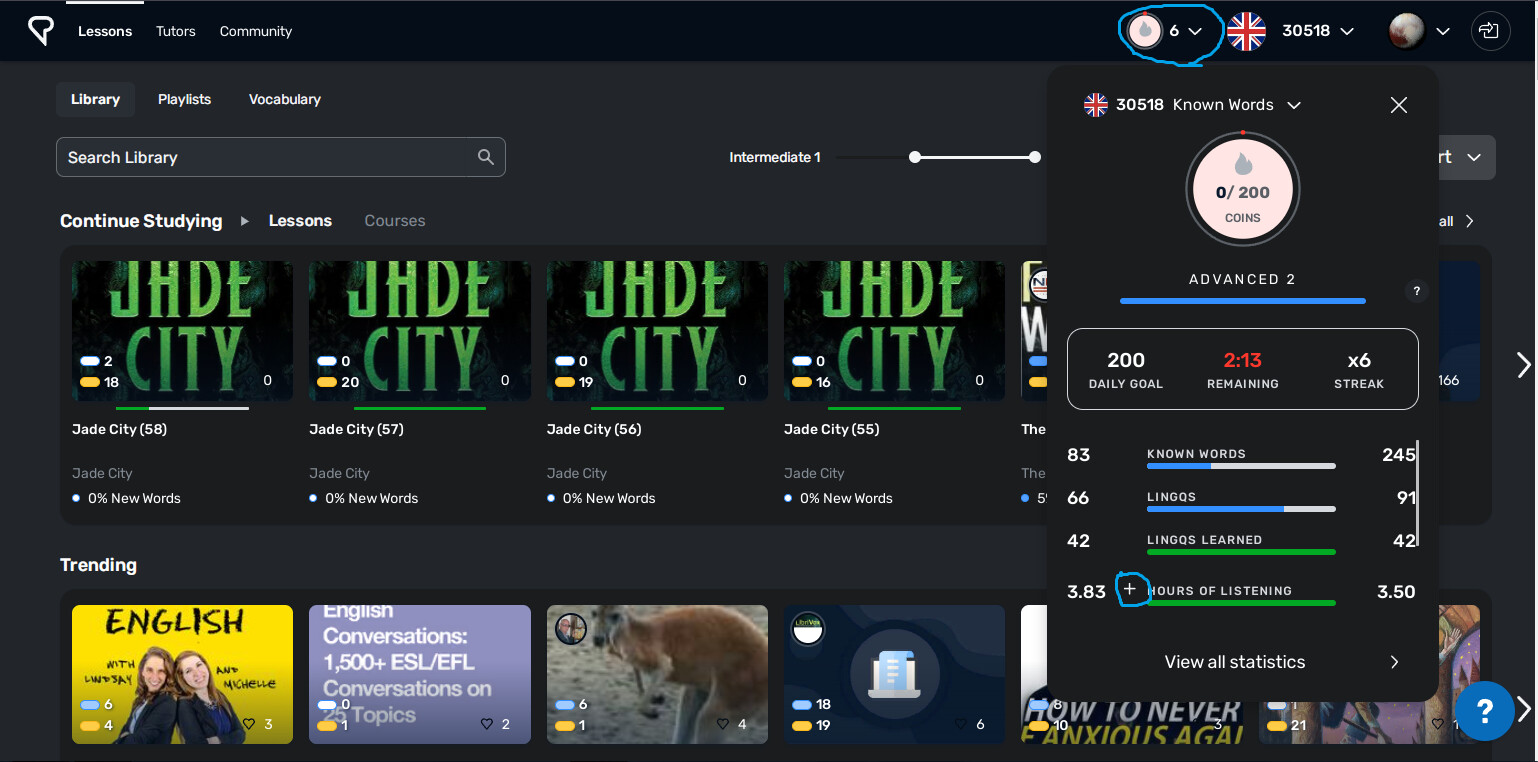Open the Community menu
The height and width of the screenshot is (762, 1538).
(x=256, y=31)
